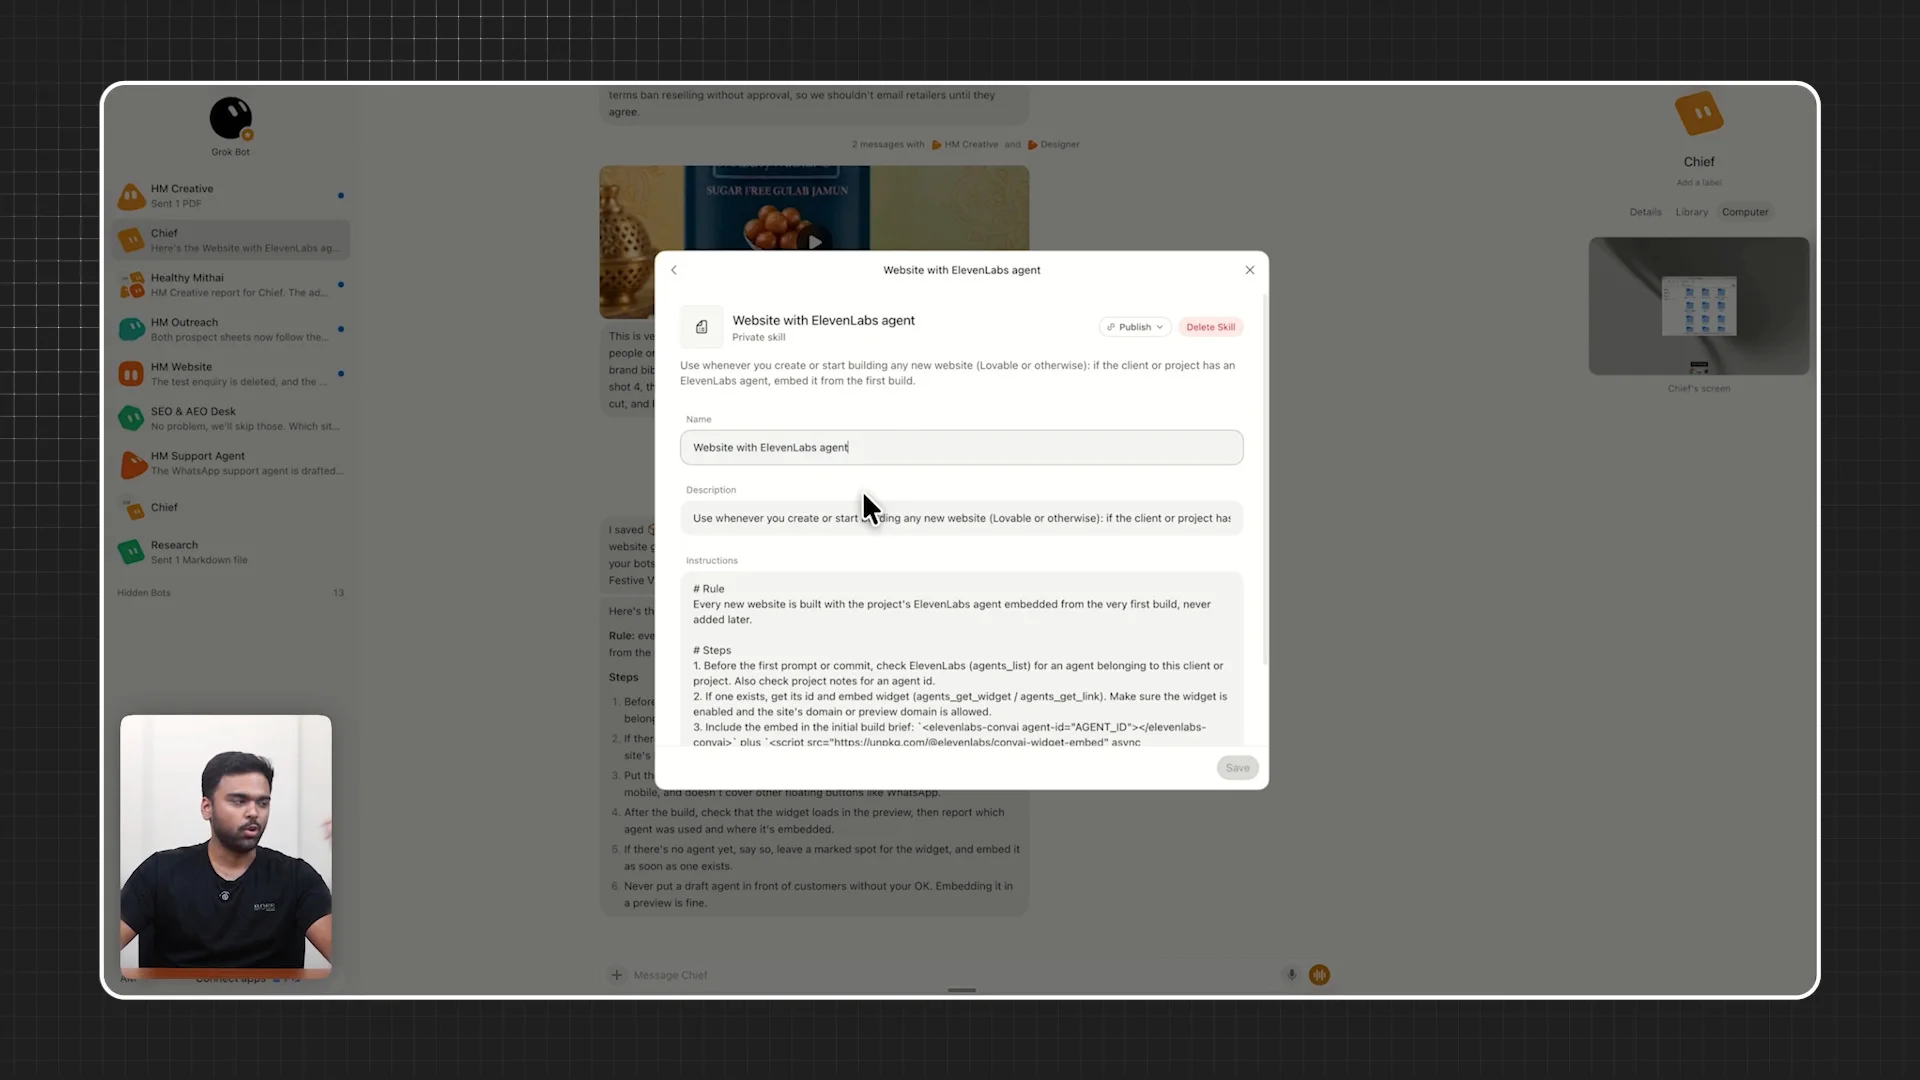
Task: Click the Delete Skill button
Action: (1210, 327)
